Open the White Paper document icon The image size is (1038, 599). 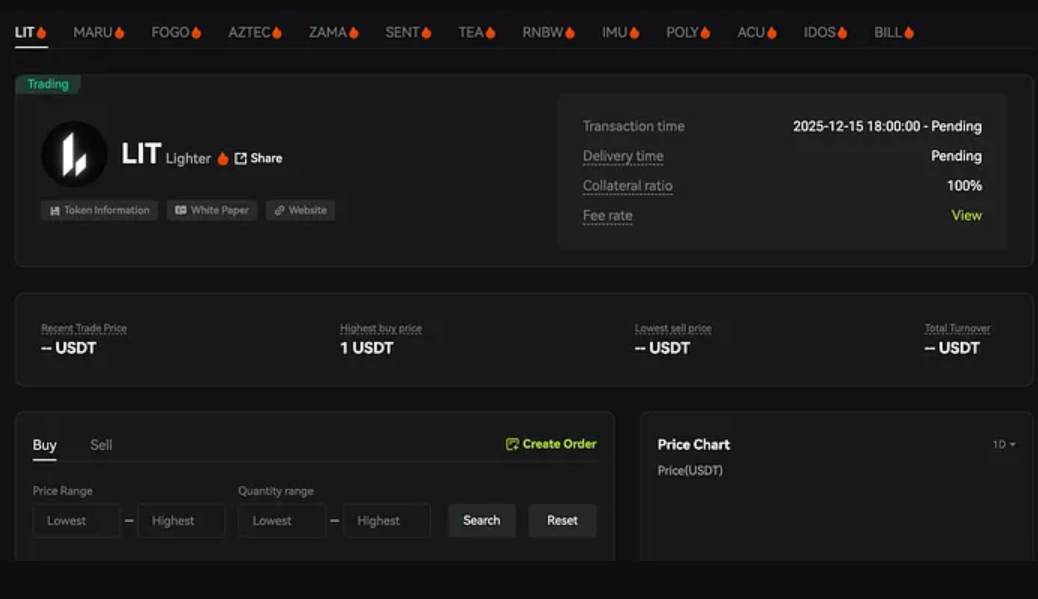[183, 210]
